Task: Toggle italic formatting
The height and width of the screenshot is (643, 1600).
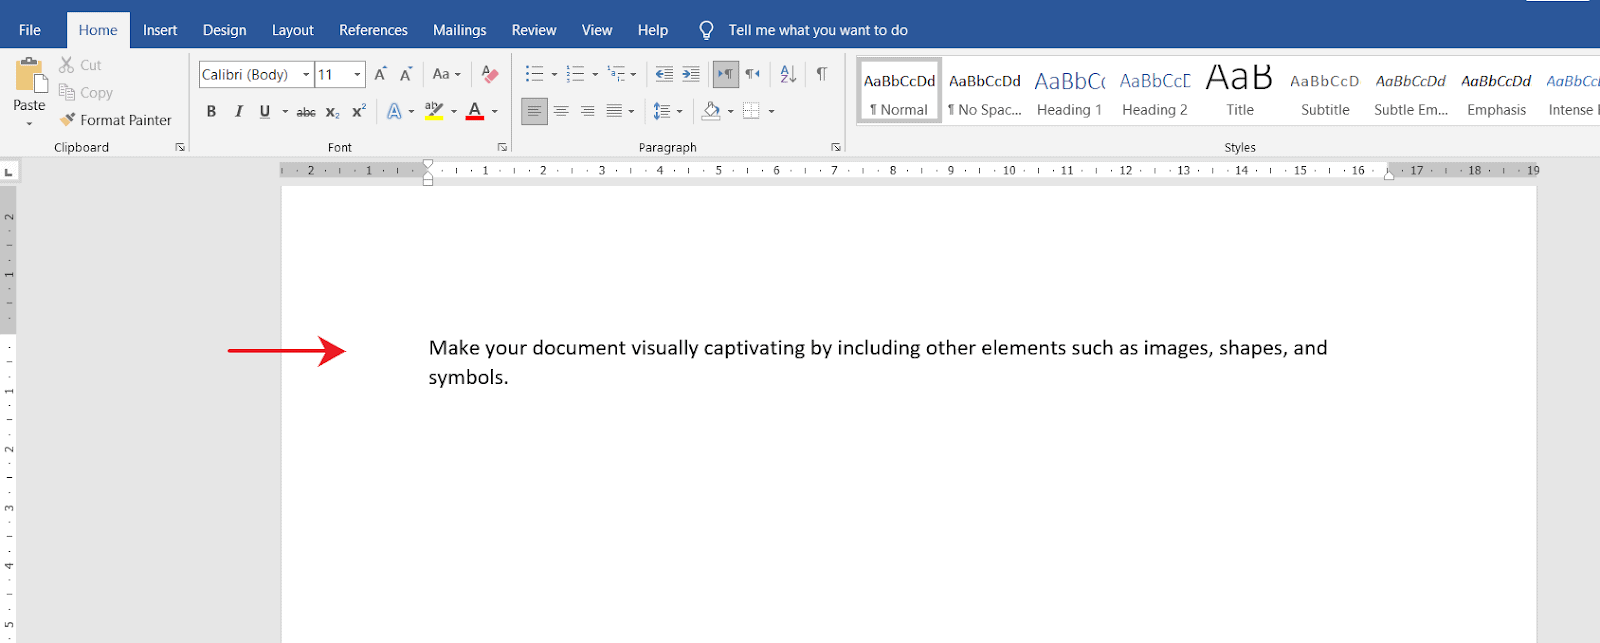Action: (238, 112)
